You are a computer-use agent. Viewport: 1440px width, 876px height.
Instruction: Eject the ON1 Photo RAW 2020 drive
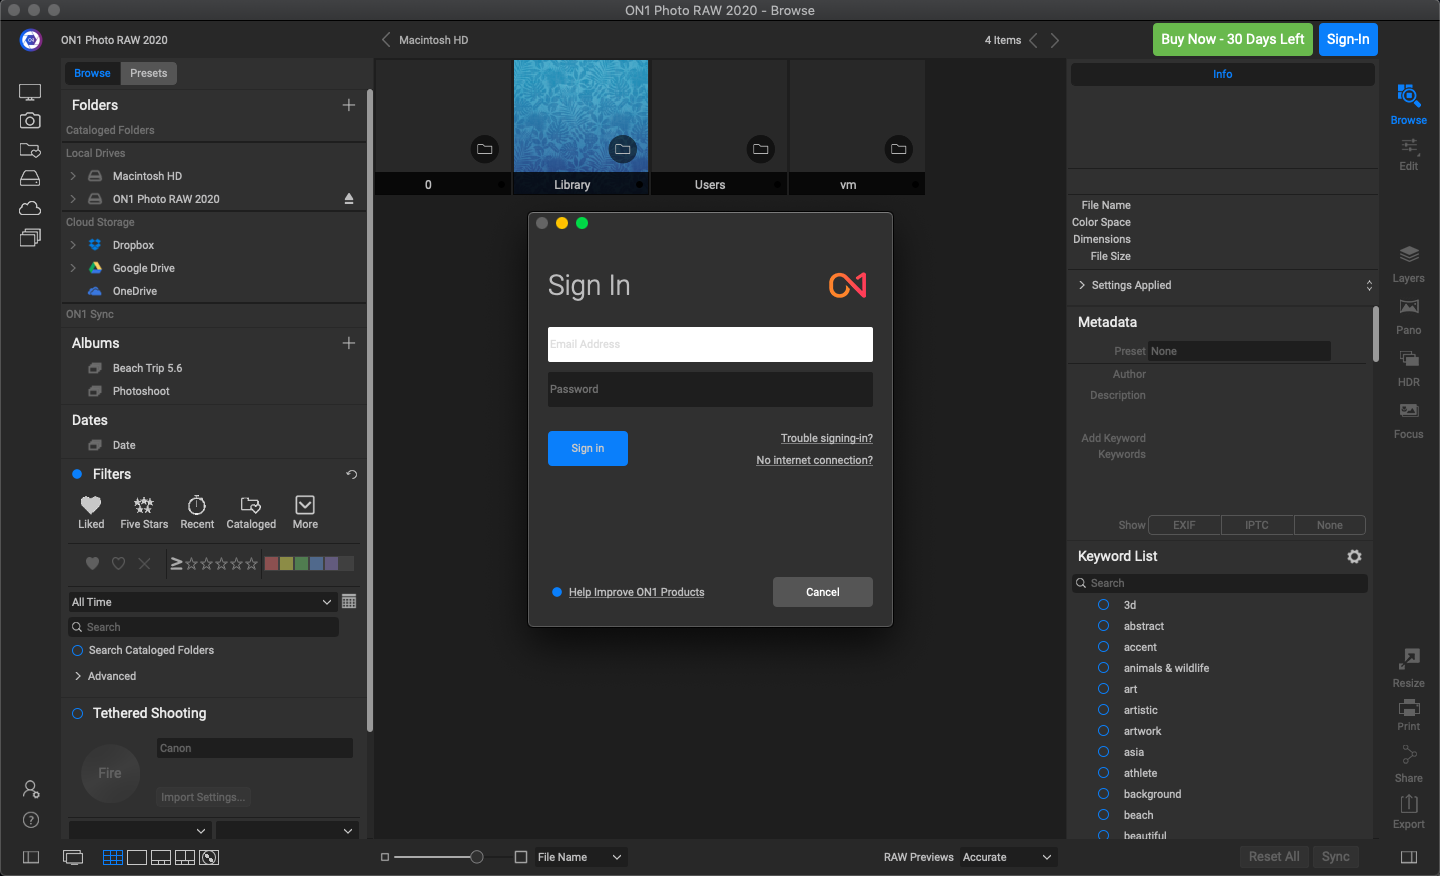point(349,199)
